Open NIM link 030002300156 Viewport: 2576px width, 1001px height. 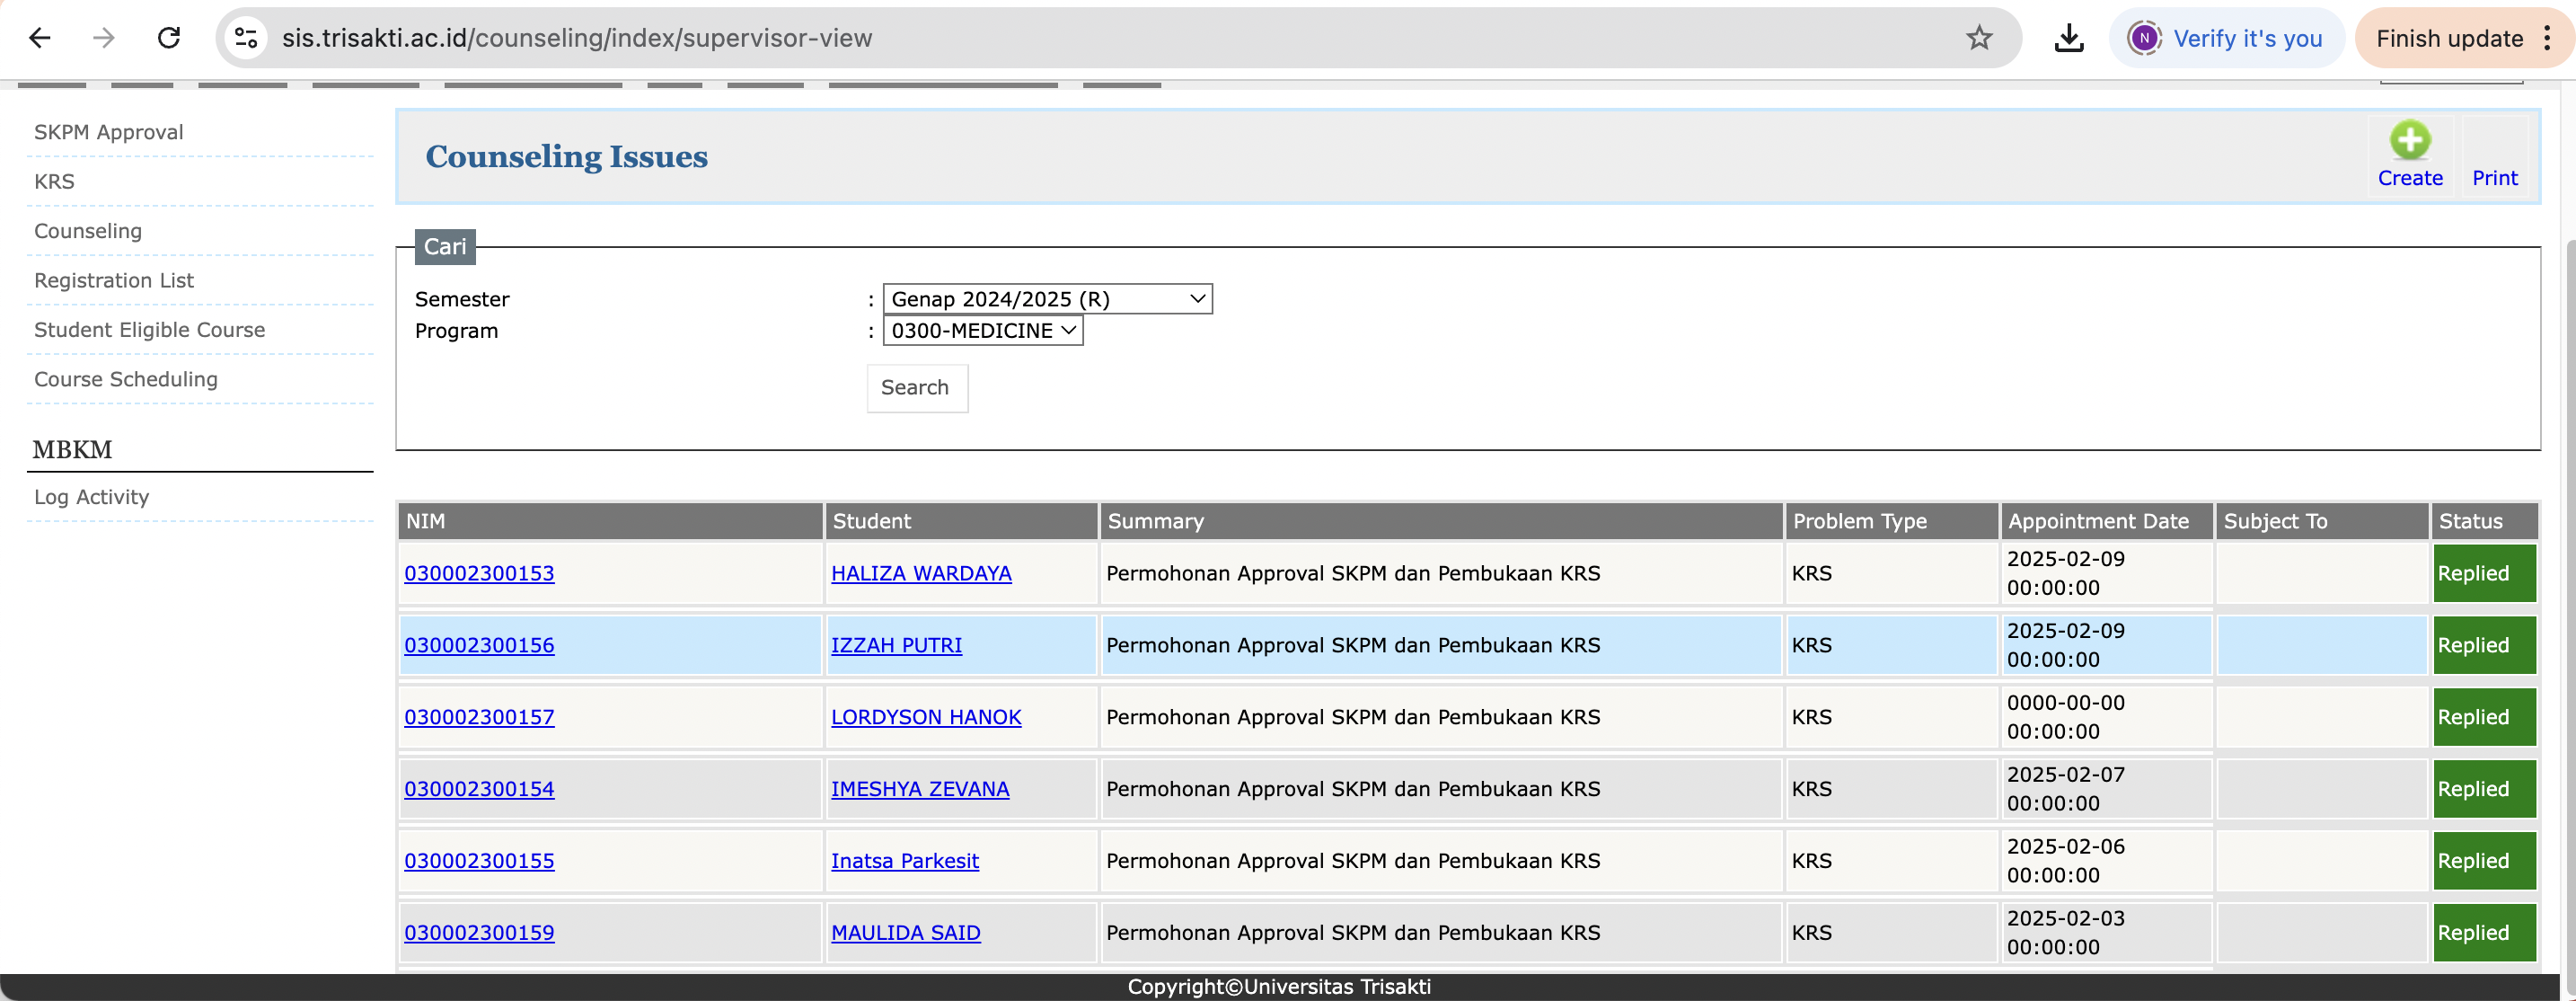(x=479, y=646)
